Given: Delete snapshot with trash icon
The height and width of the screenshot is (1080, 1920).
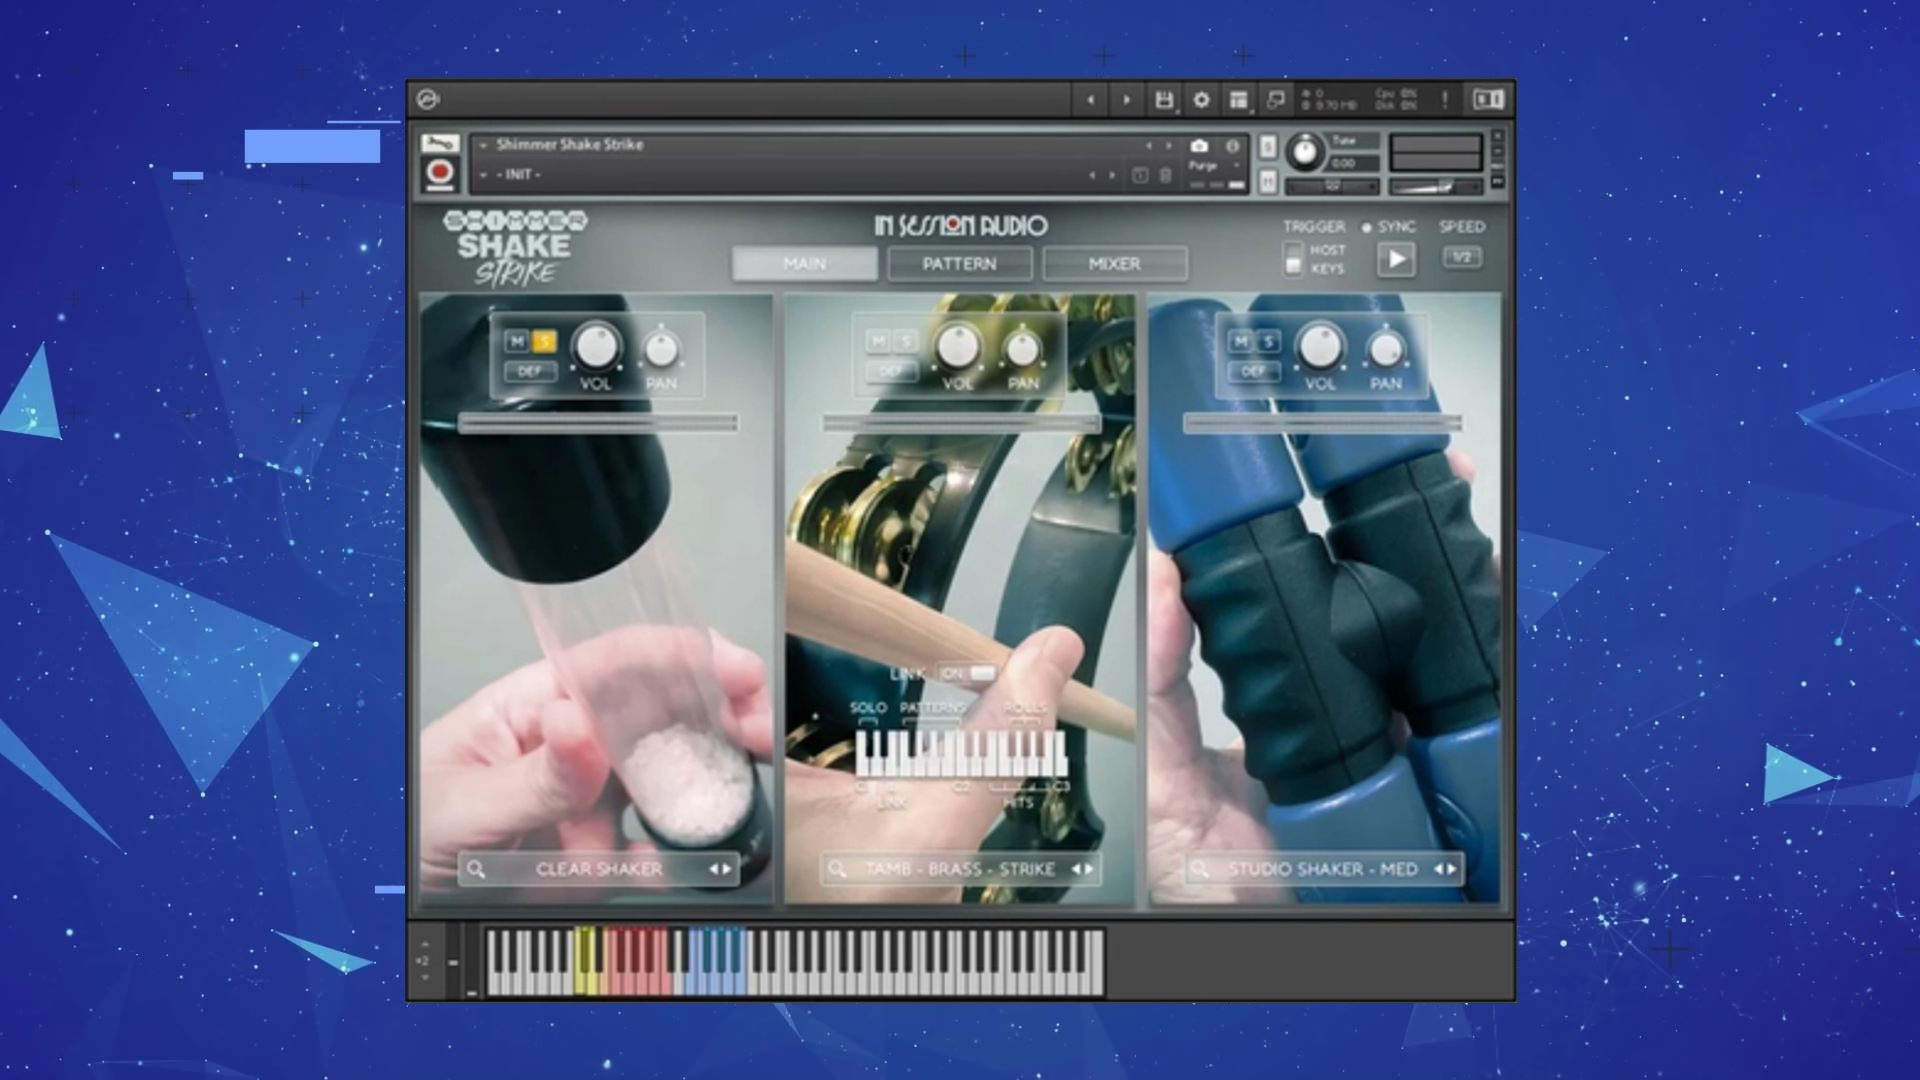Looking at the screenshot, I should click(1166, 175).
